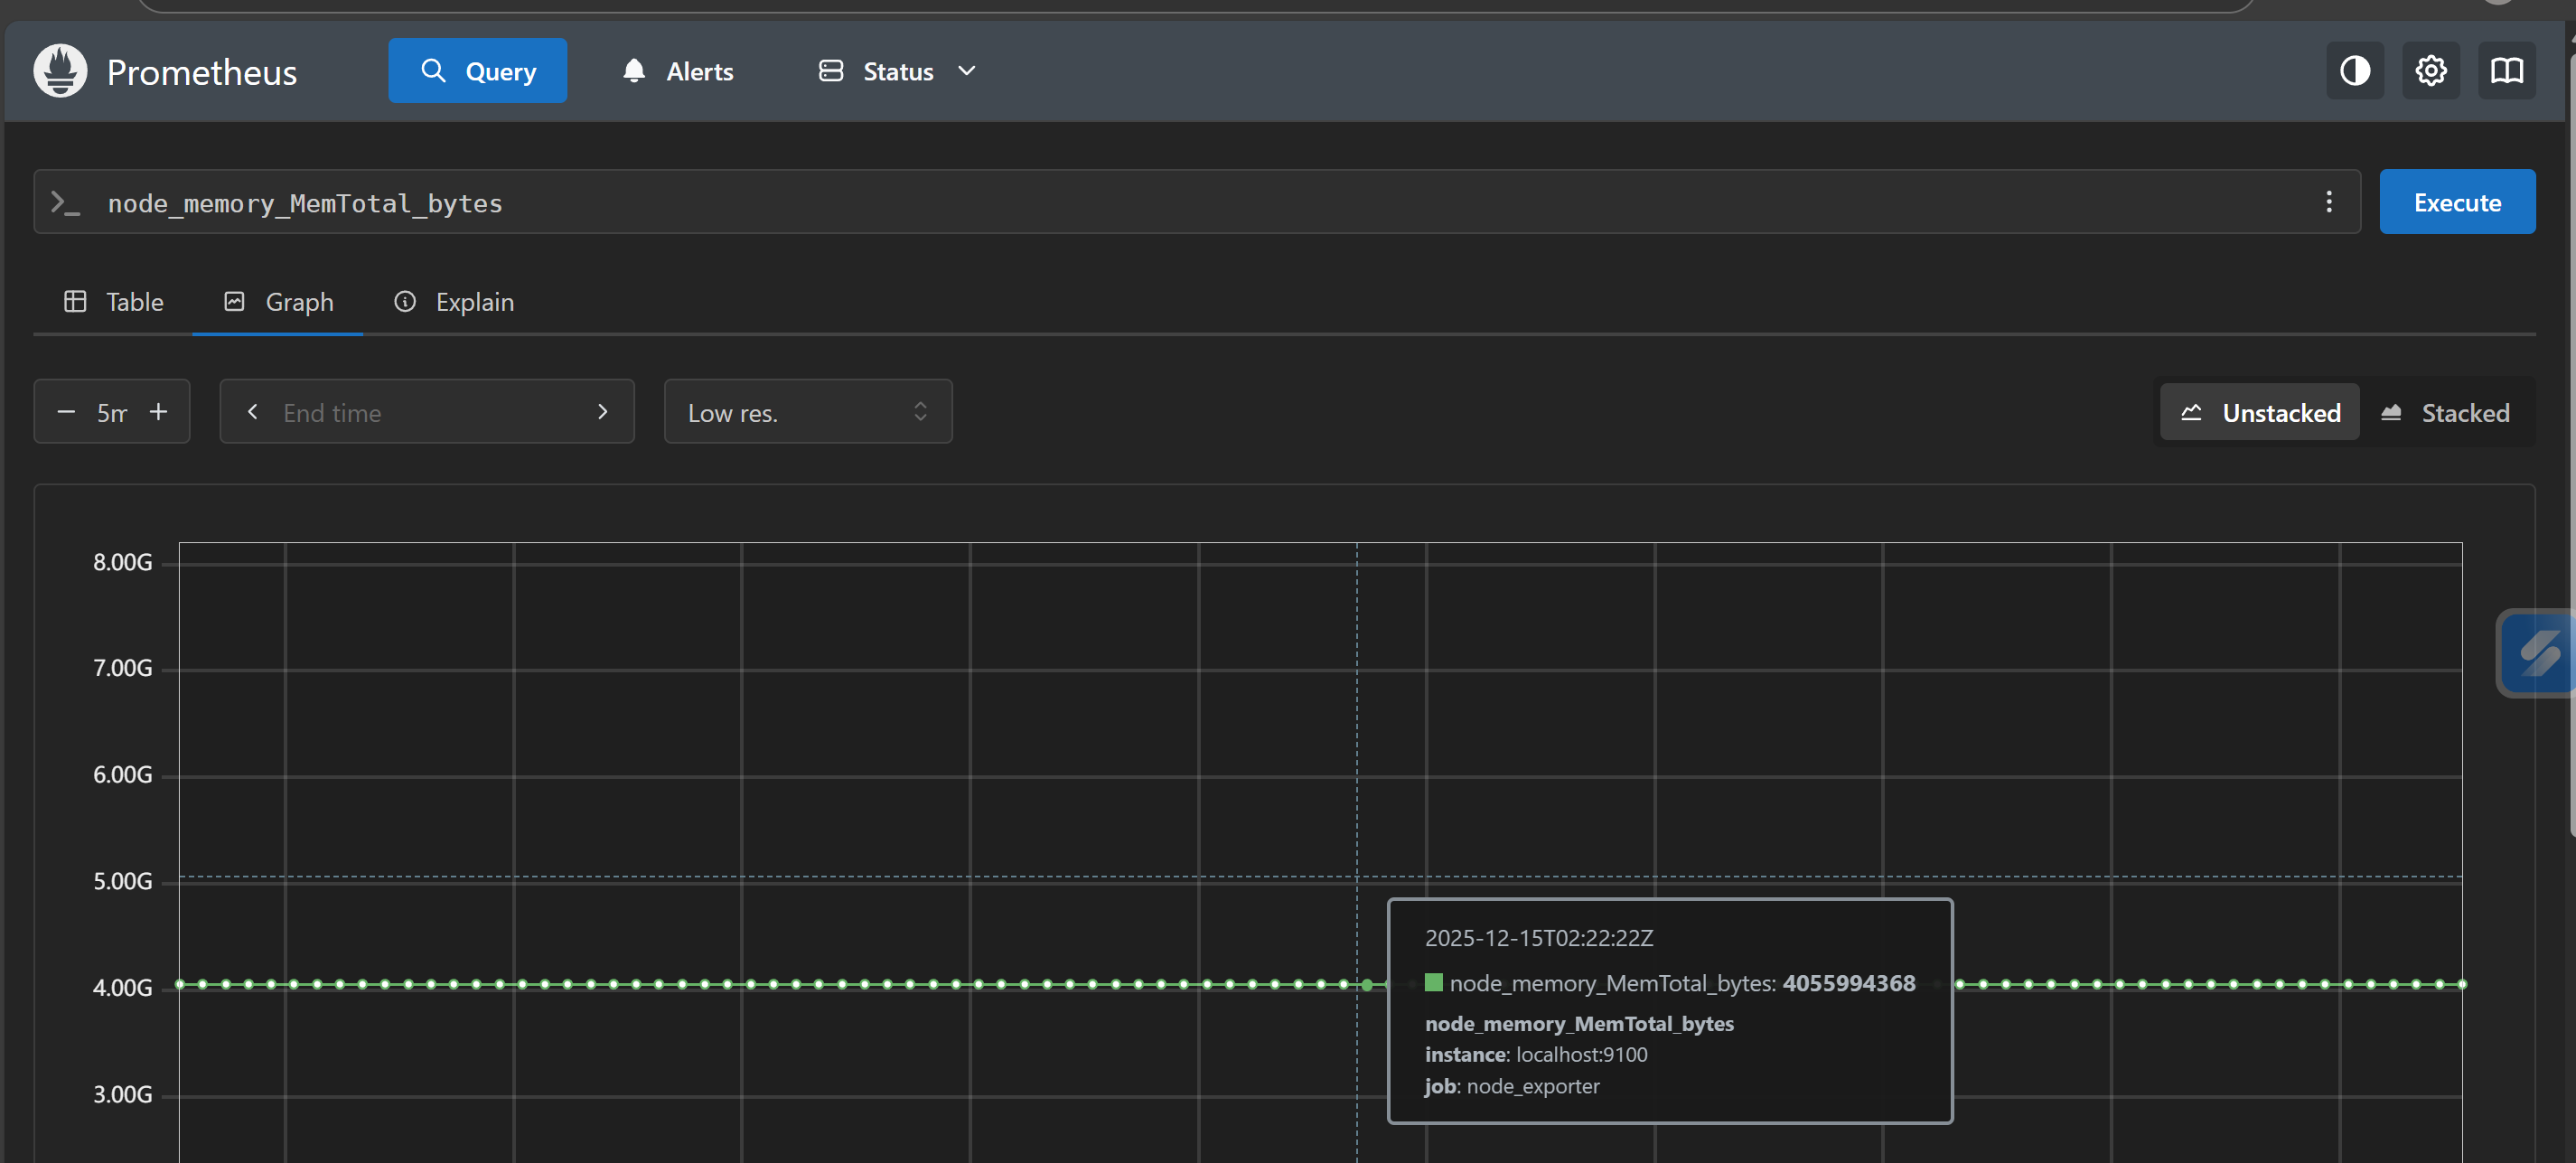Open documentation via the book icon
This screenshot has height=1163, width=2576.
click(2506, 71)
